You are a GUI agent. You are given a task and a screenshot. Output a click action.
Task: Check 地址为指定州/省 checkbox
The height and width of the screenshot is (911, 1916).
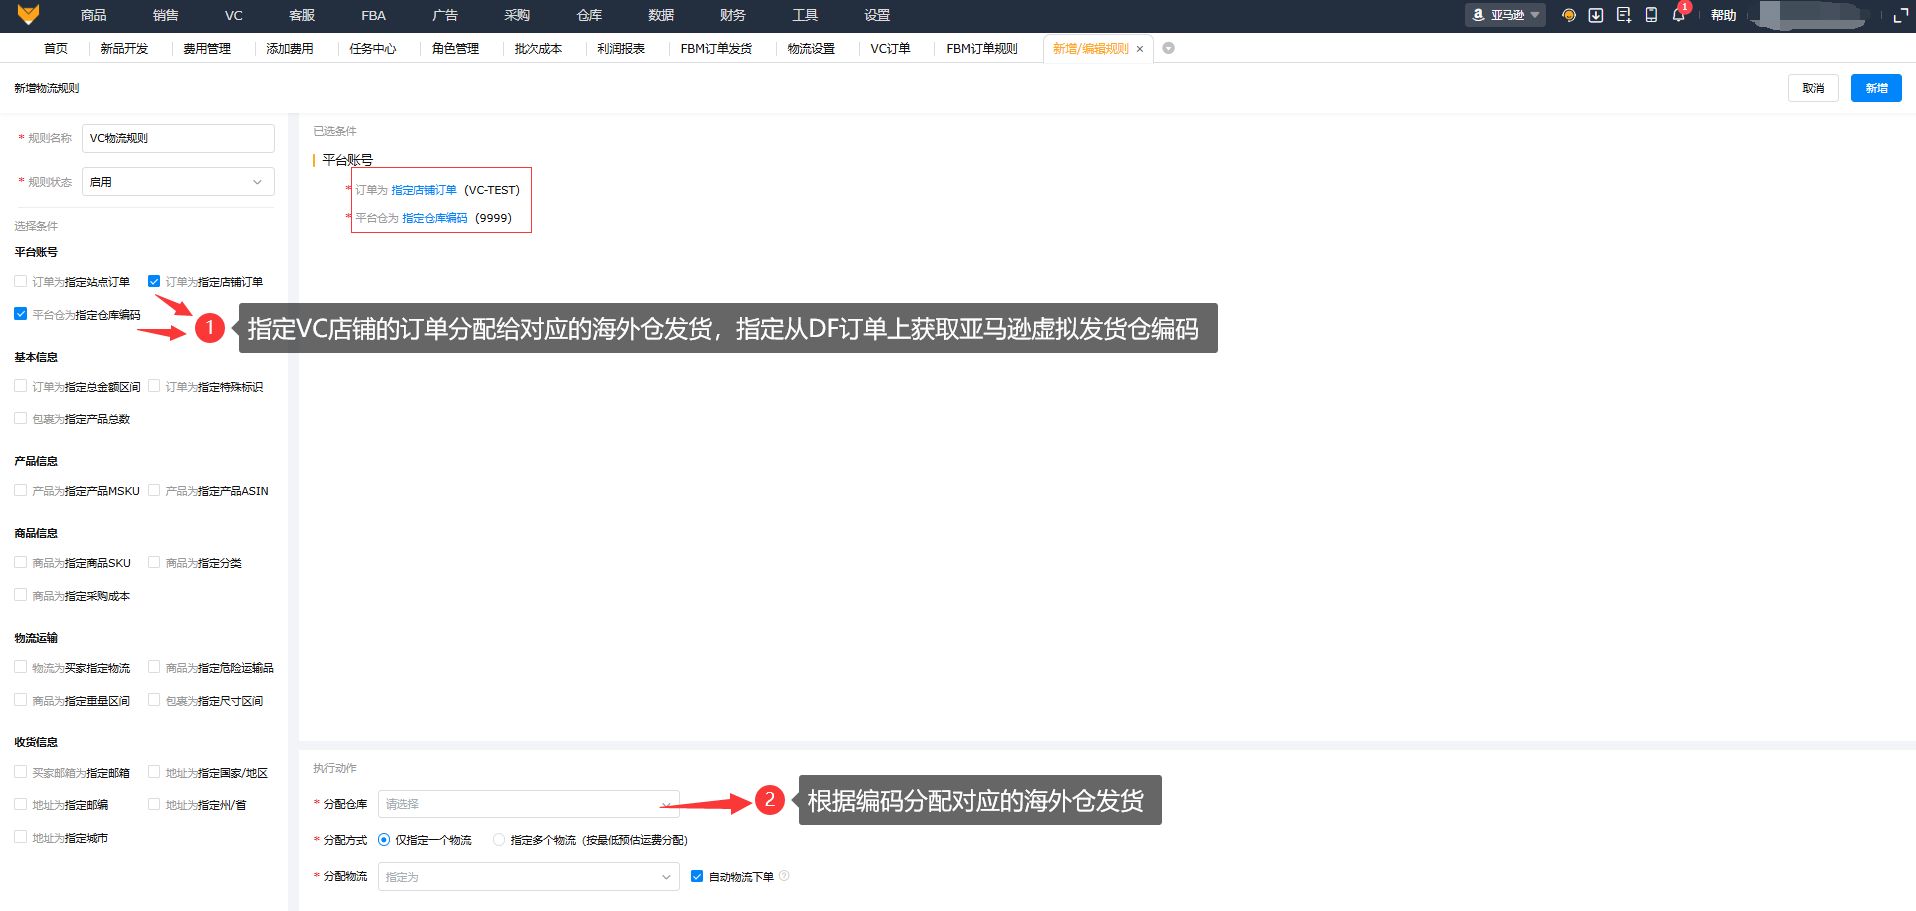pyautogui.click(x=154, y=804)
